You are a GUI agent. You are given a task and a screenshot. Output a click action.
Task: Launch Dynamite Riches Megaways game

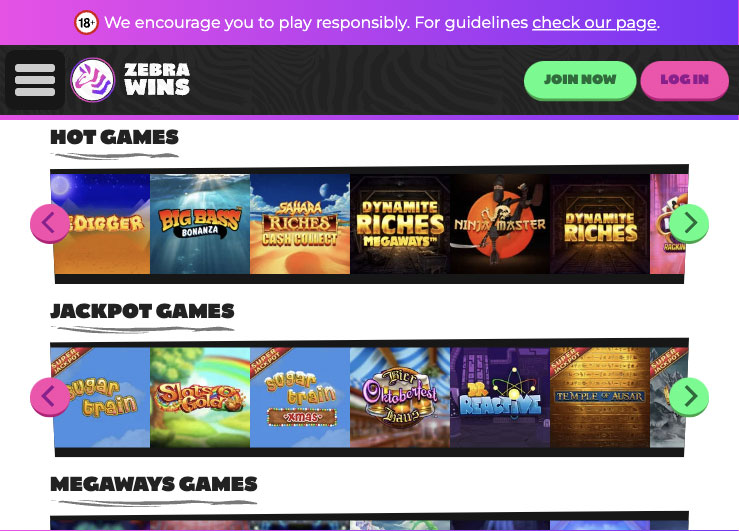click(400, 224)
